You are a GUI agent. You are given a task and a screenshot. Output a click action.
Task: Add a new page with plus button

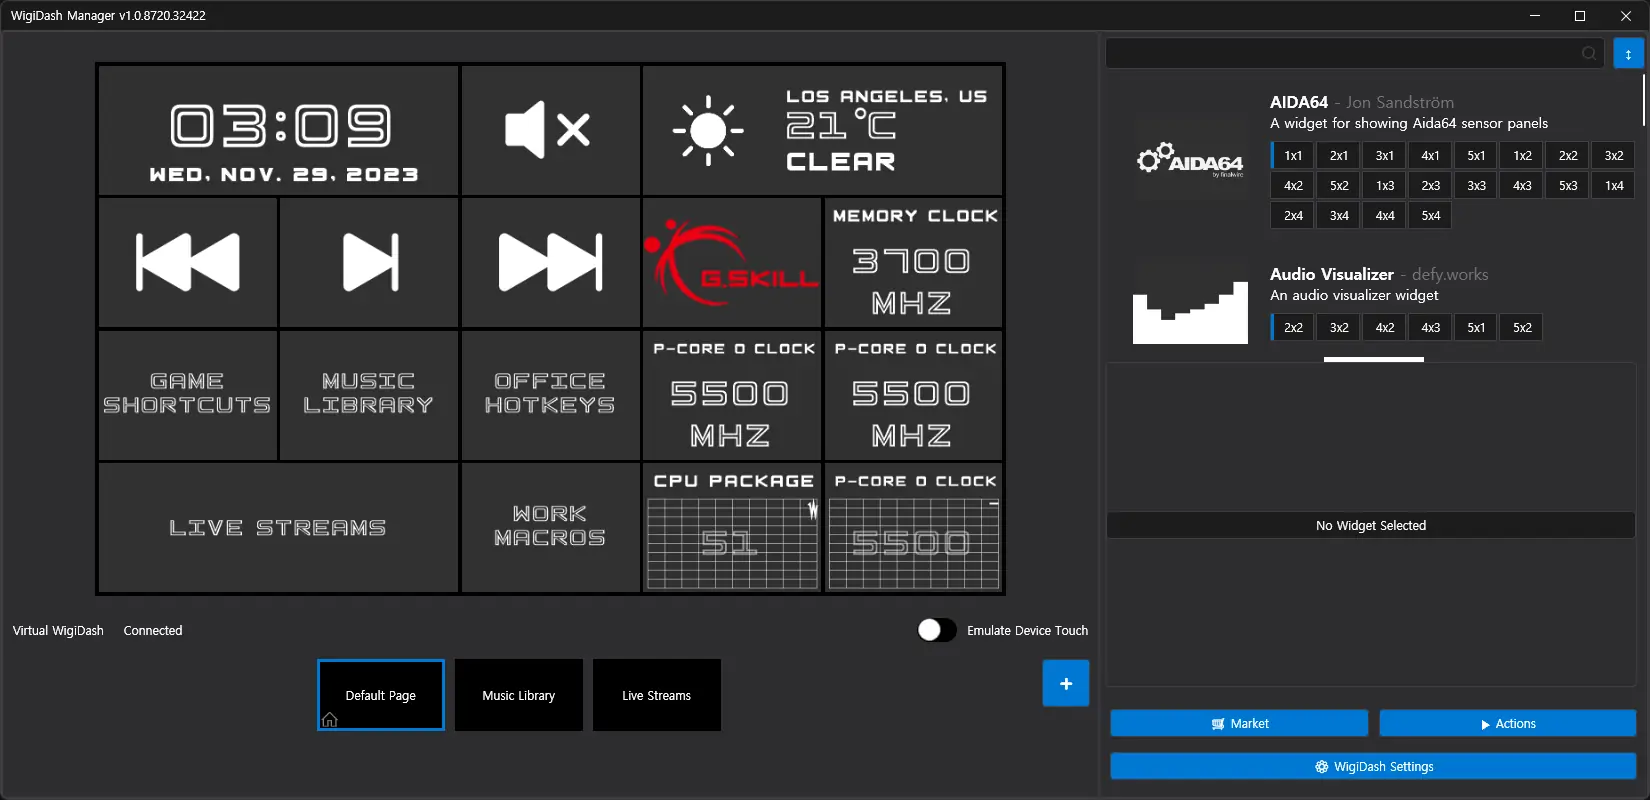[x=1065, y=684]
